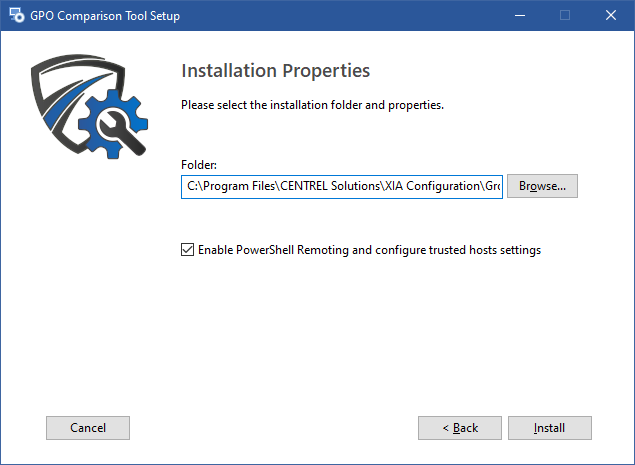Click the 'Folder:' label
The image size is (635, 465).
pyautogui.click(x=199, y=165)
